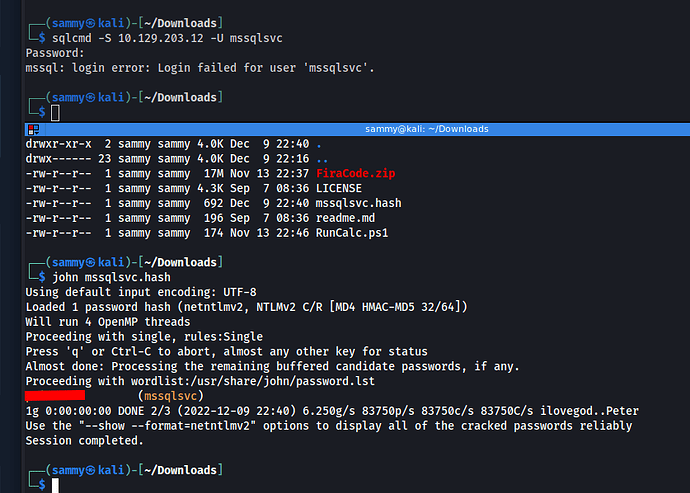Click the terminal pane grid icon in the titlebar
Screen dimensions: 690x493
33,129
